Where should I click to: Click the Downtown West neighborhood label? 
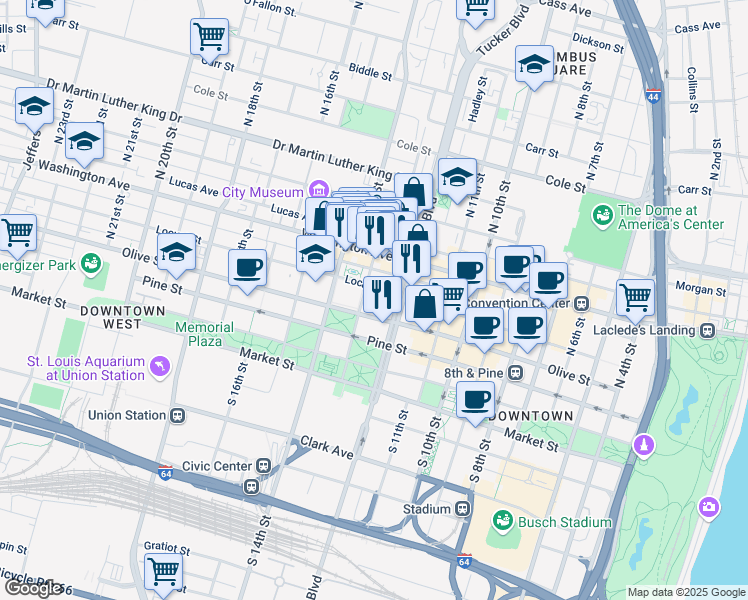pyautogui.click(x=123, y=318)
